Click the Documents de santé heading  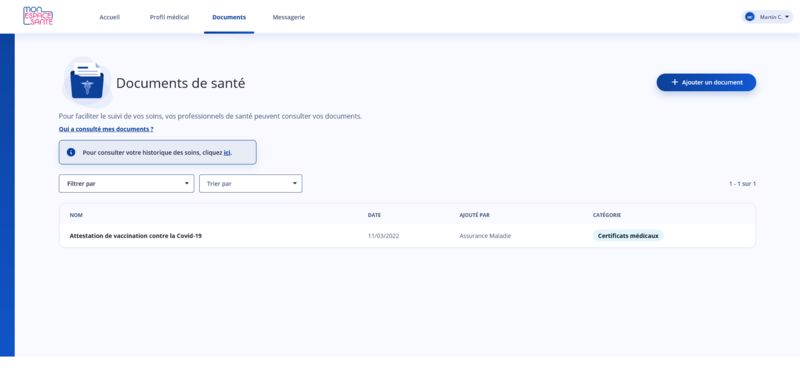pos(181,83)
